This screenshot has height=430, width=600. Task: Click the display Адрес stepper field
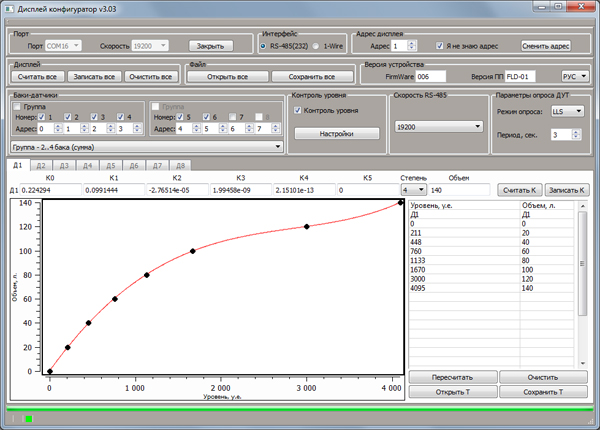pyautogui.click(x=404, y=46)
